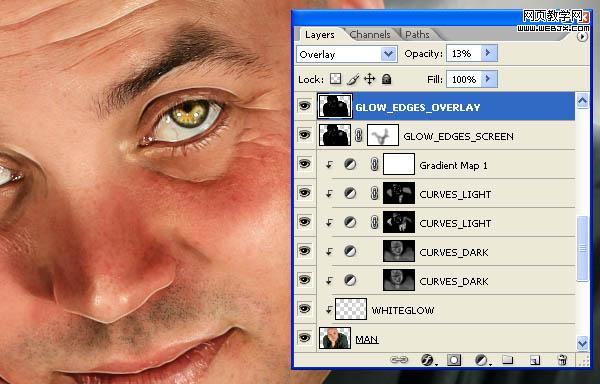Select GLOW_EDGES_OVERLAY layer thumbnail
Image resolution: width=600 pixels, height=384 pixels.
click(x=334, y=106)
